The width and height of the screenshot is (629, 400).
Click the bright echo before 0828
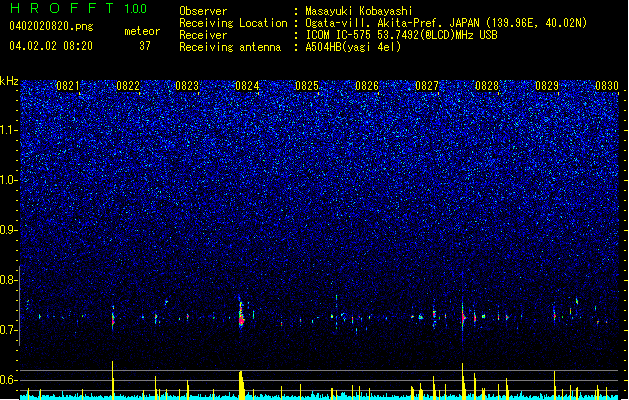coord(463,317)
